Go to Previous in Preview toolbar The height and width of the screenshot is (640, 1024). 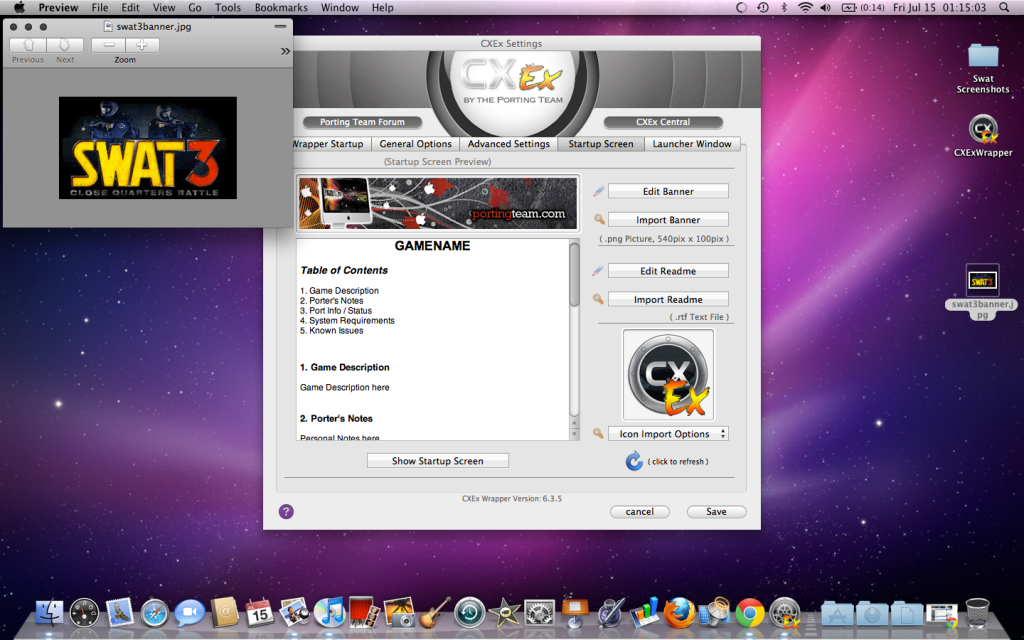point(28,44)
